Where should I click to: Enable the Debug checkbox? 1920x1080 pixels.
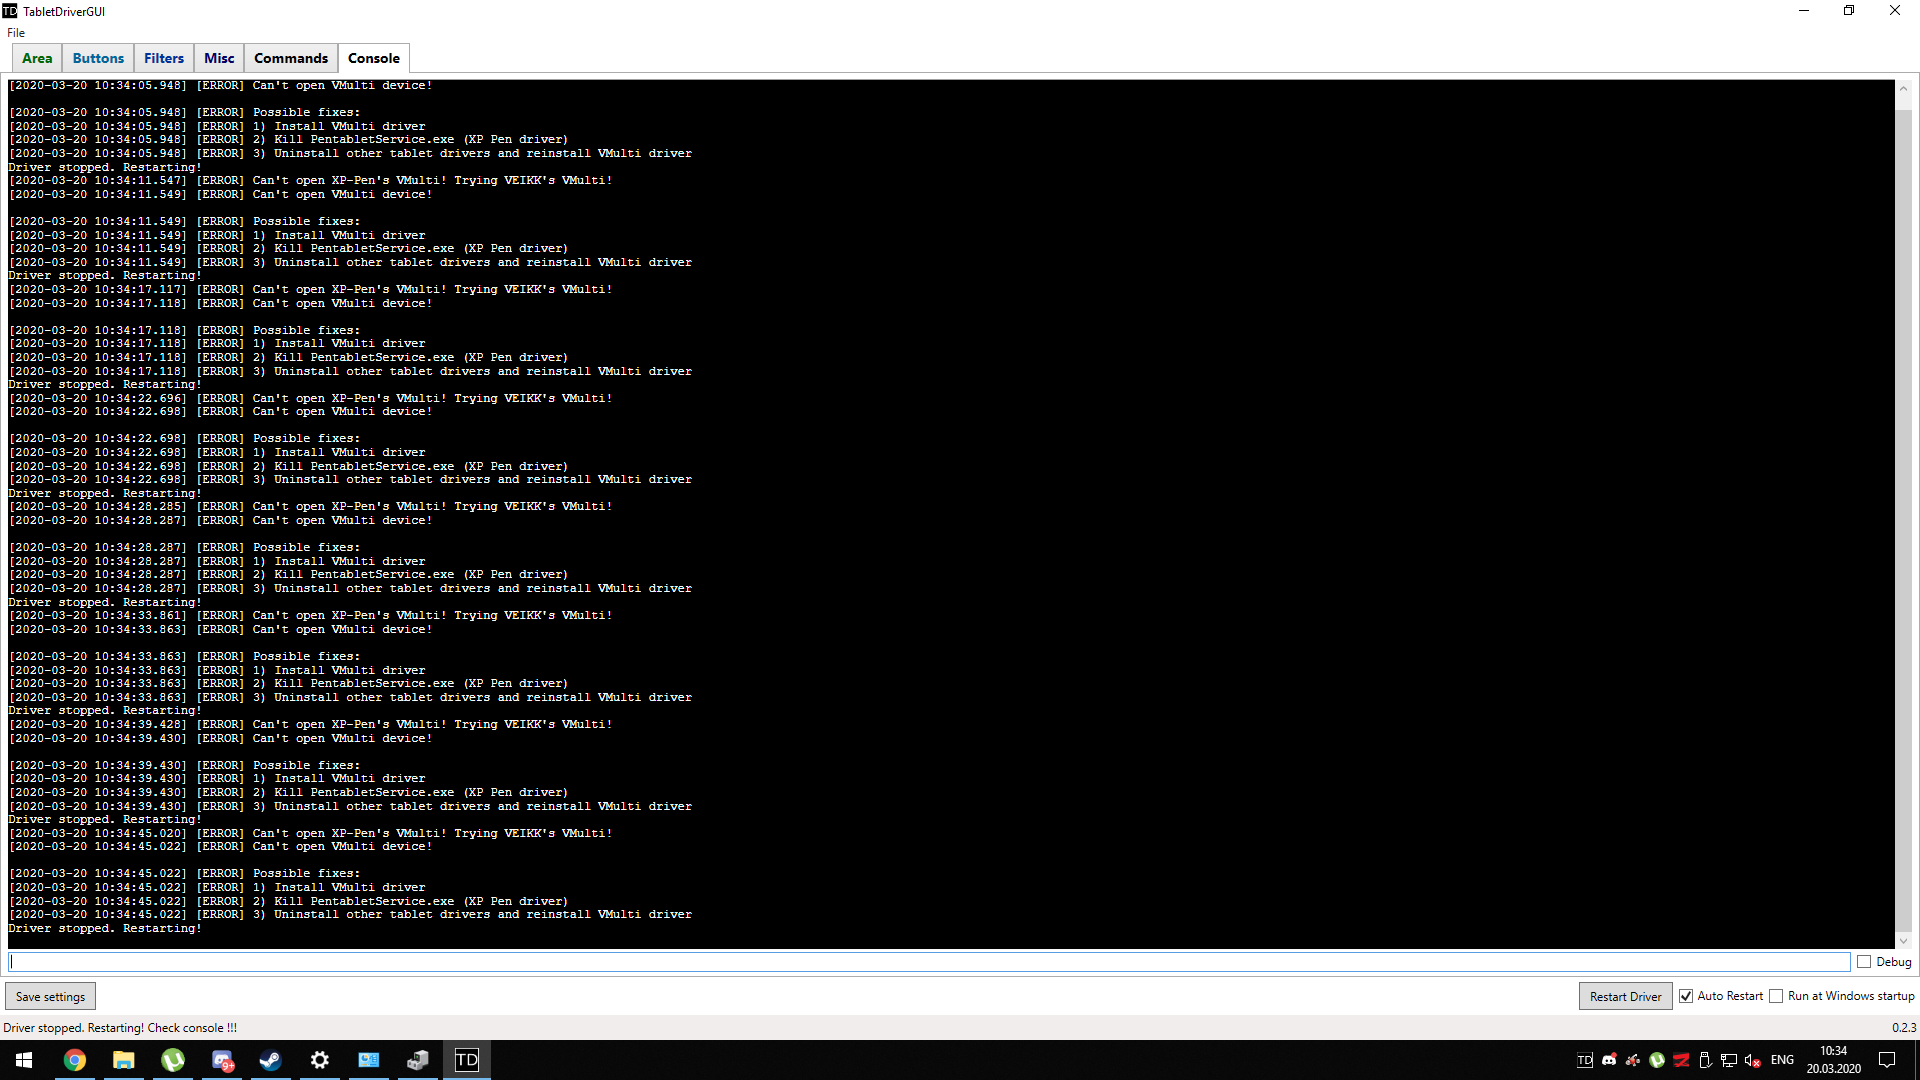pos(1864,962)
